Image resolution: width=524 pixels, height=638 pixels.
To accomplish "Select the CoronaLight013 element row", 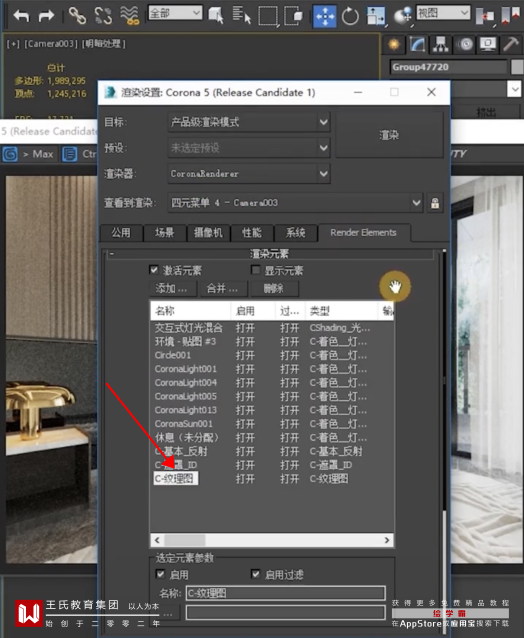I will [x=272, y=410].
